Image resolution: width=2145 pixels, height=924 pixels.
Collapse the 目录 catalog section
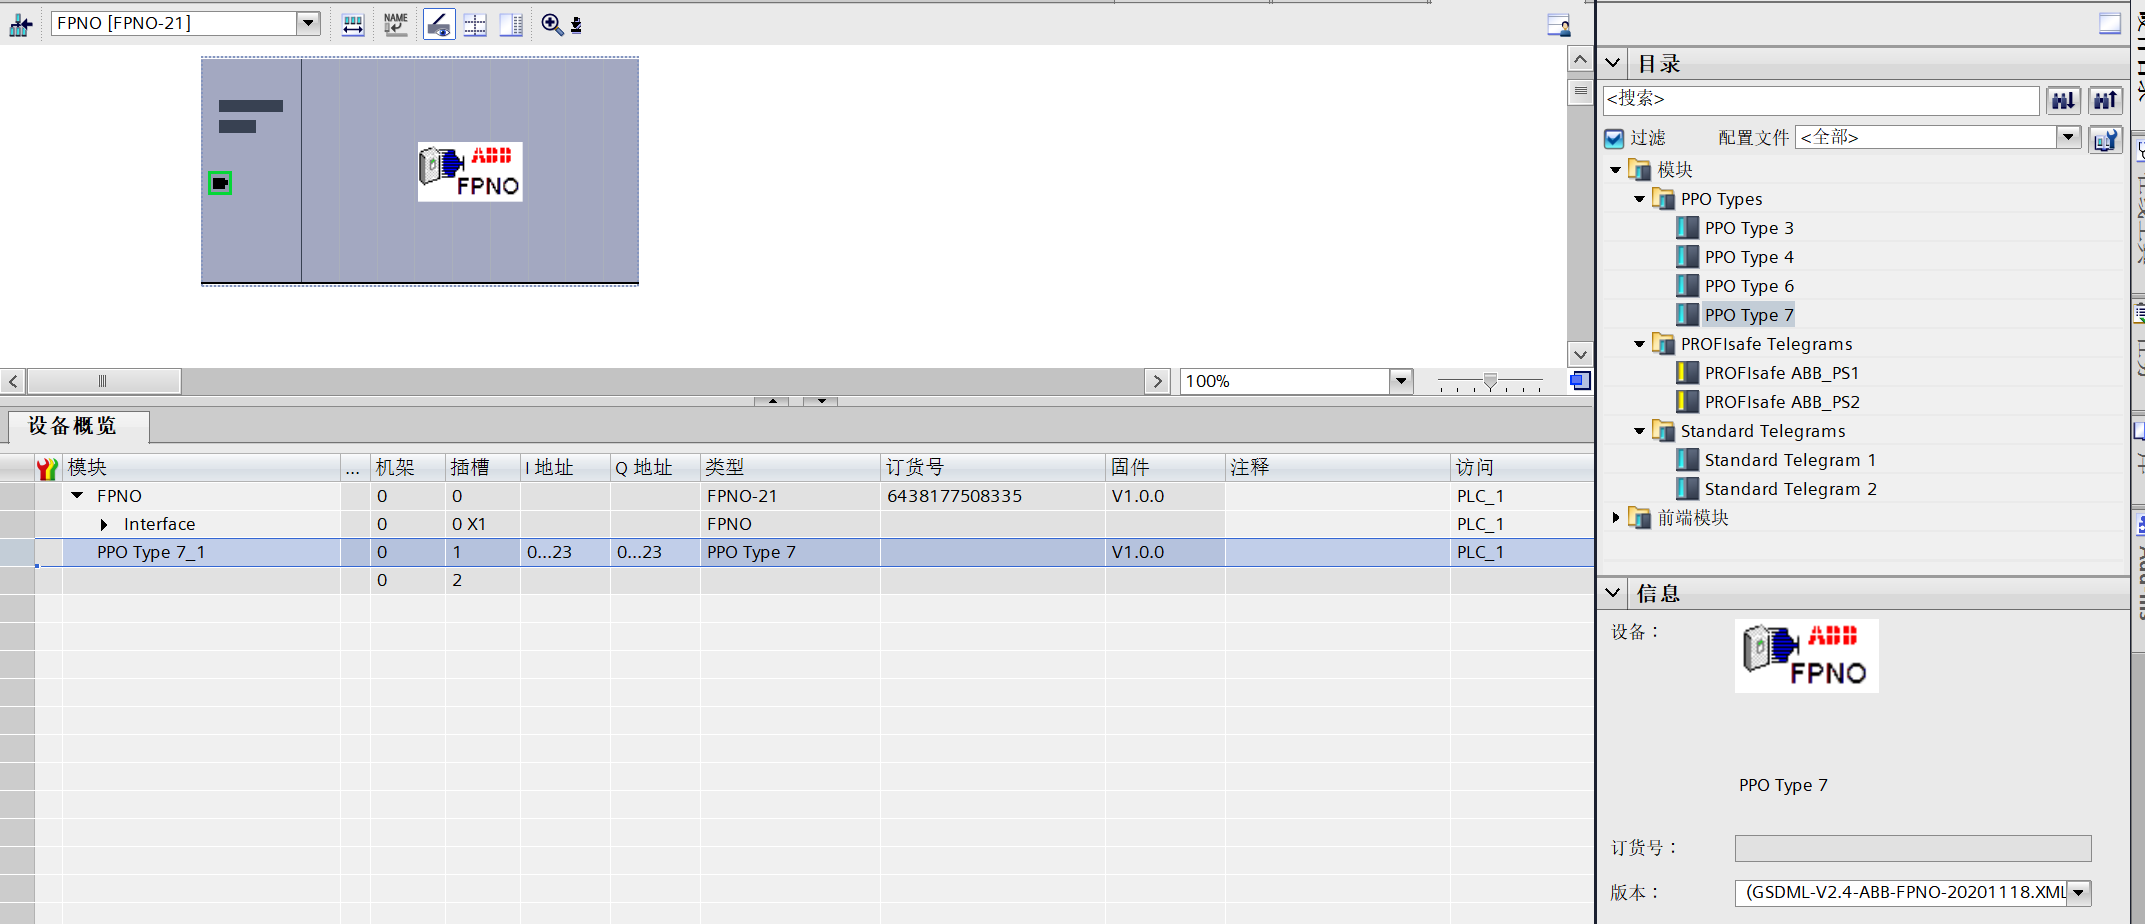(1613, 63)
